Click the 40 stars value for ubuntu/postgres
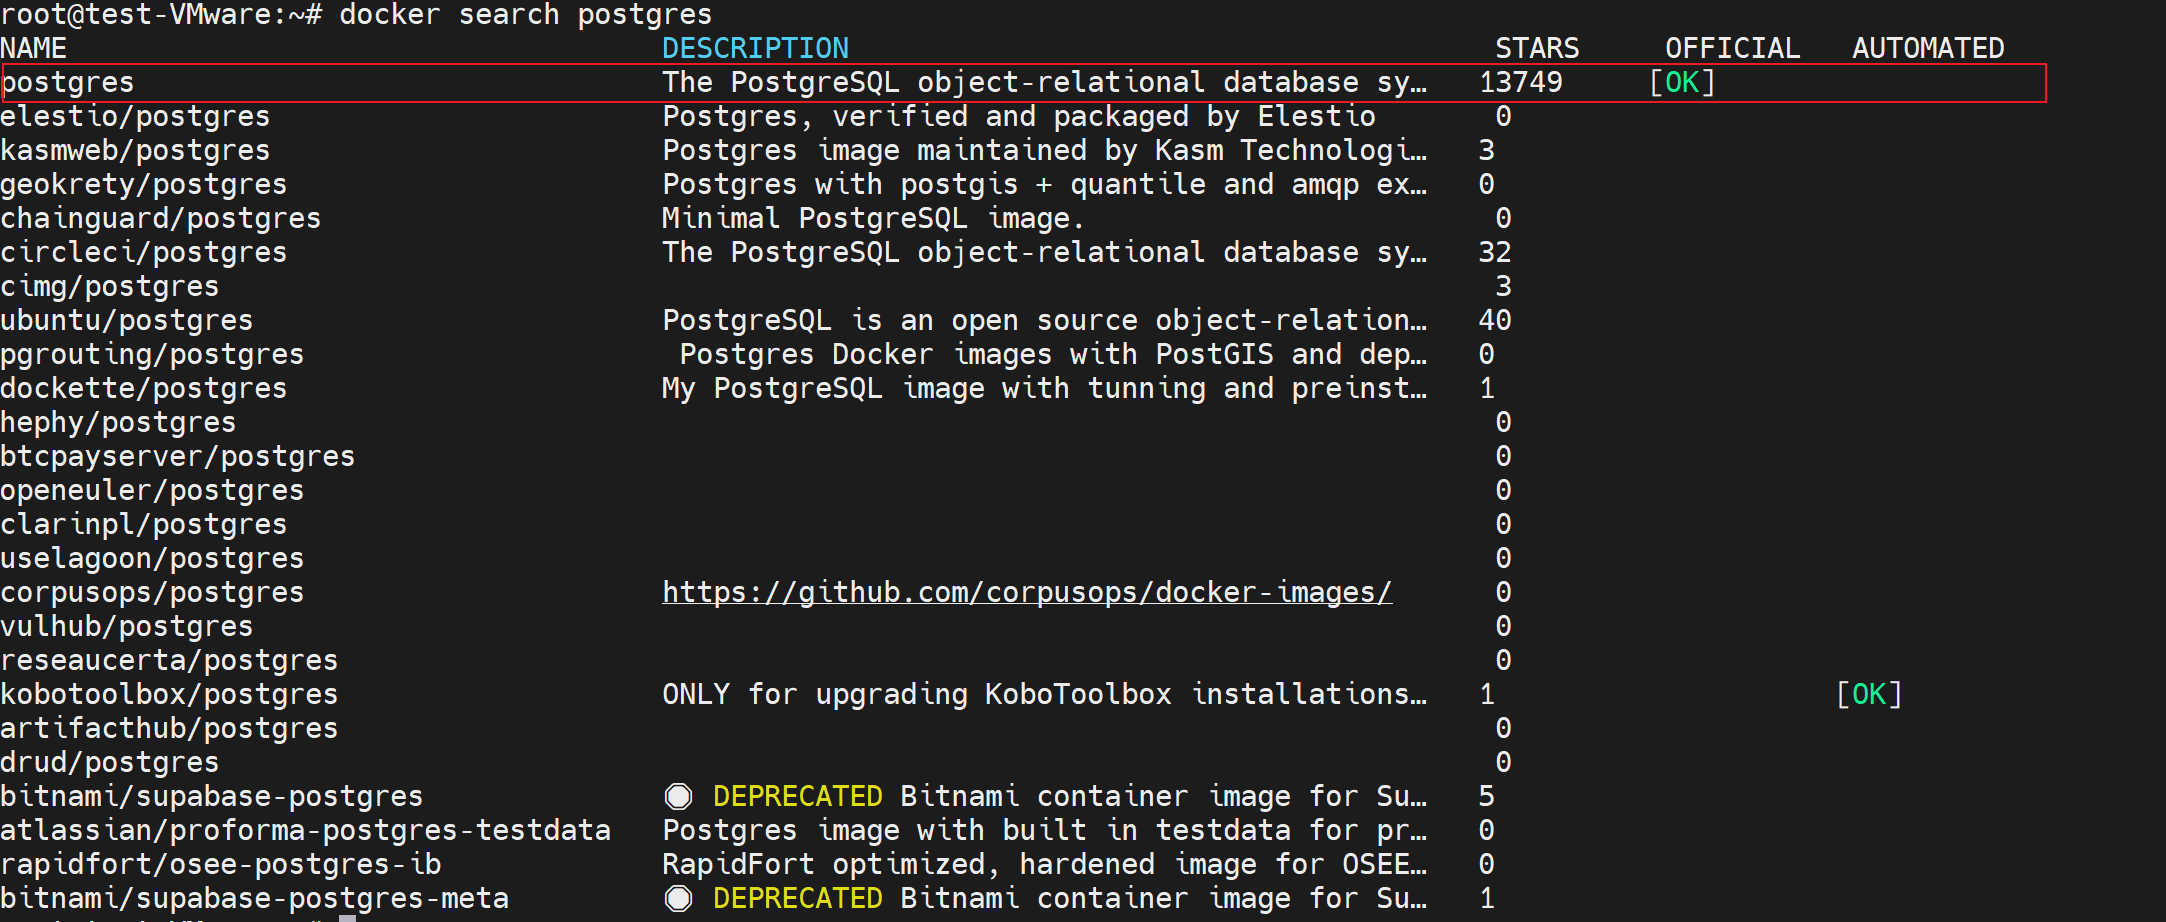2166x922 pixels. click(x=1495, y=320)
